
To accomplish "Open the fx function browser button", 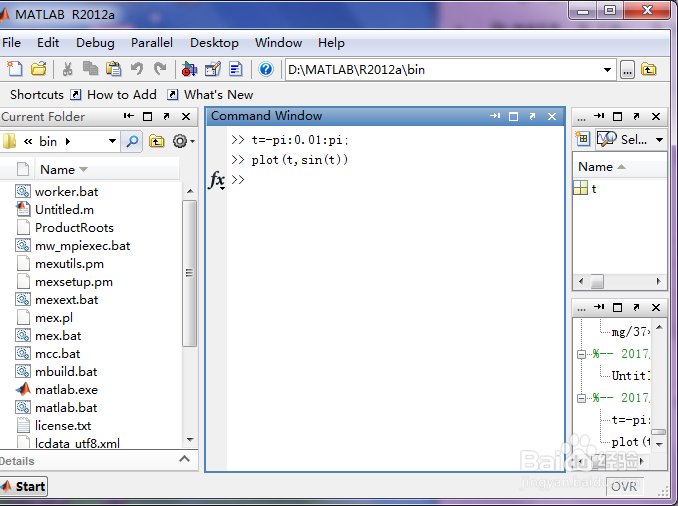I will (217, 179).
